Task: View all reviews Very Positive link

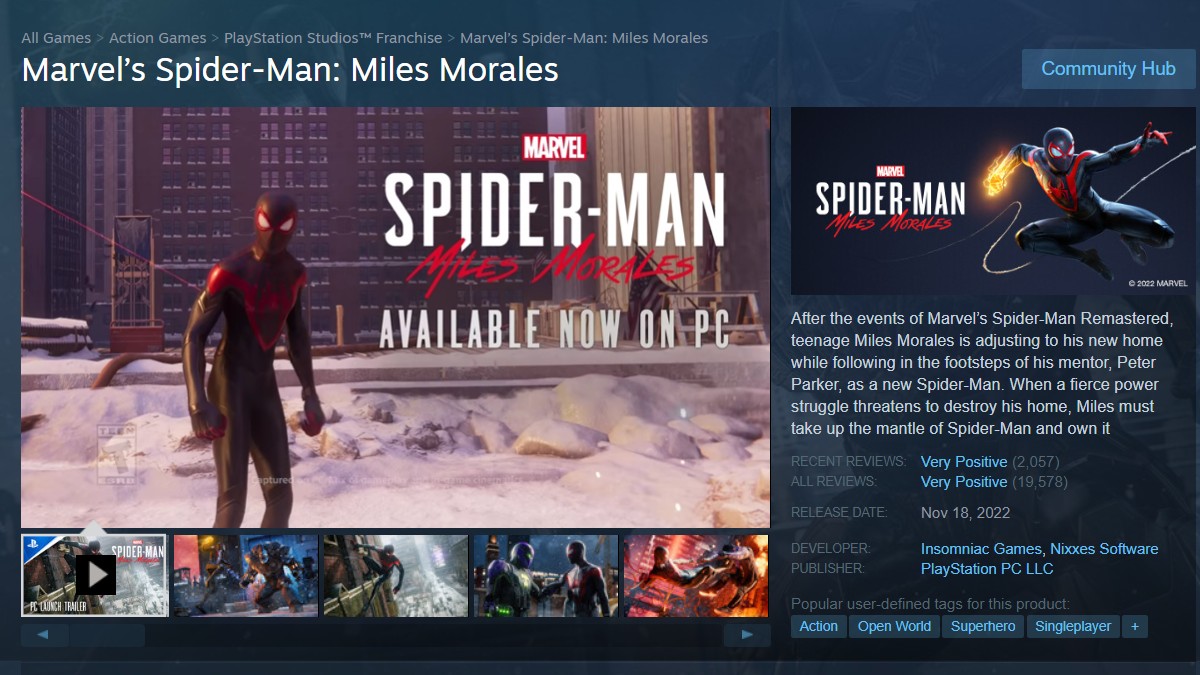Action: click(964, 482)
